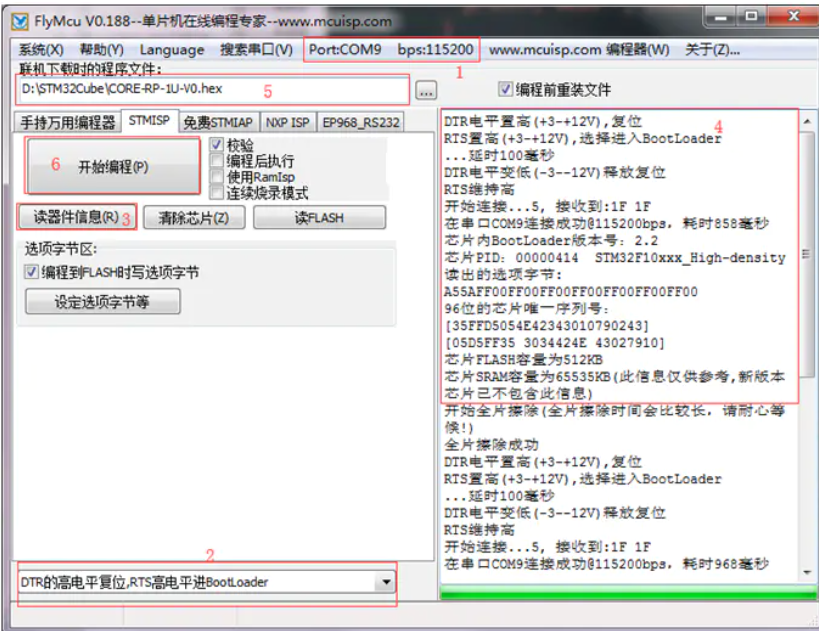Image resolution: width=819 pixels, height=631 pixels.
Task: Open the 关于(Z)... menu
Action: [x=712, y=50]
